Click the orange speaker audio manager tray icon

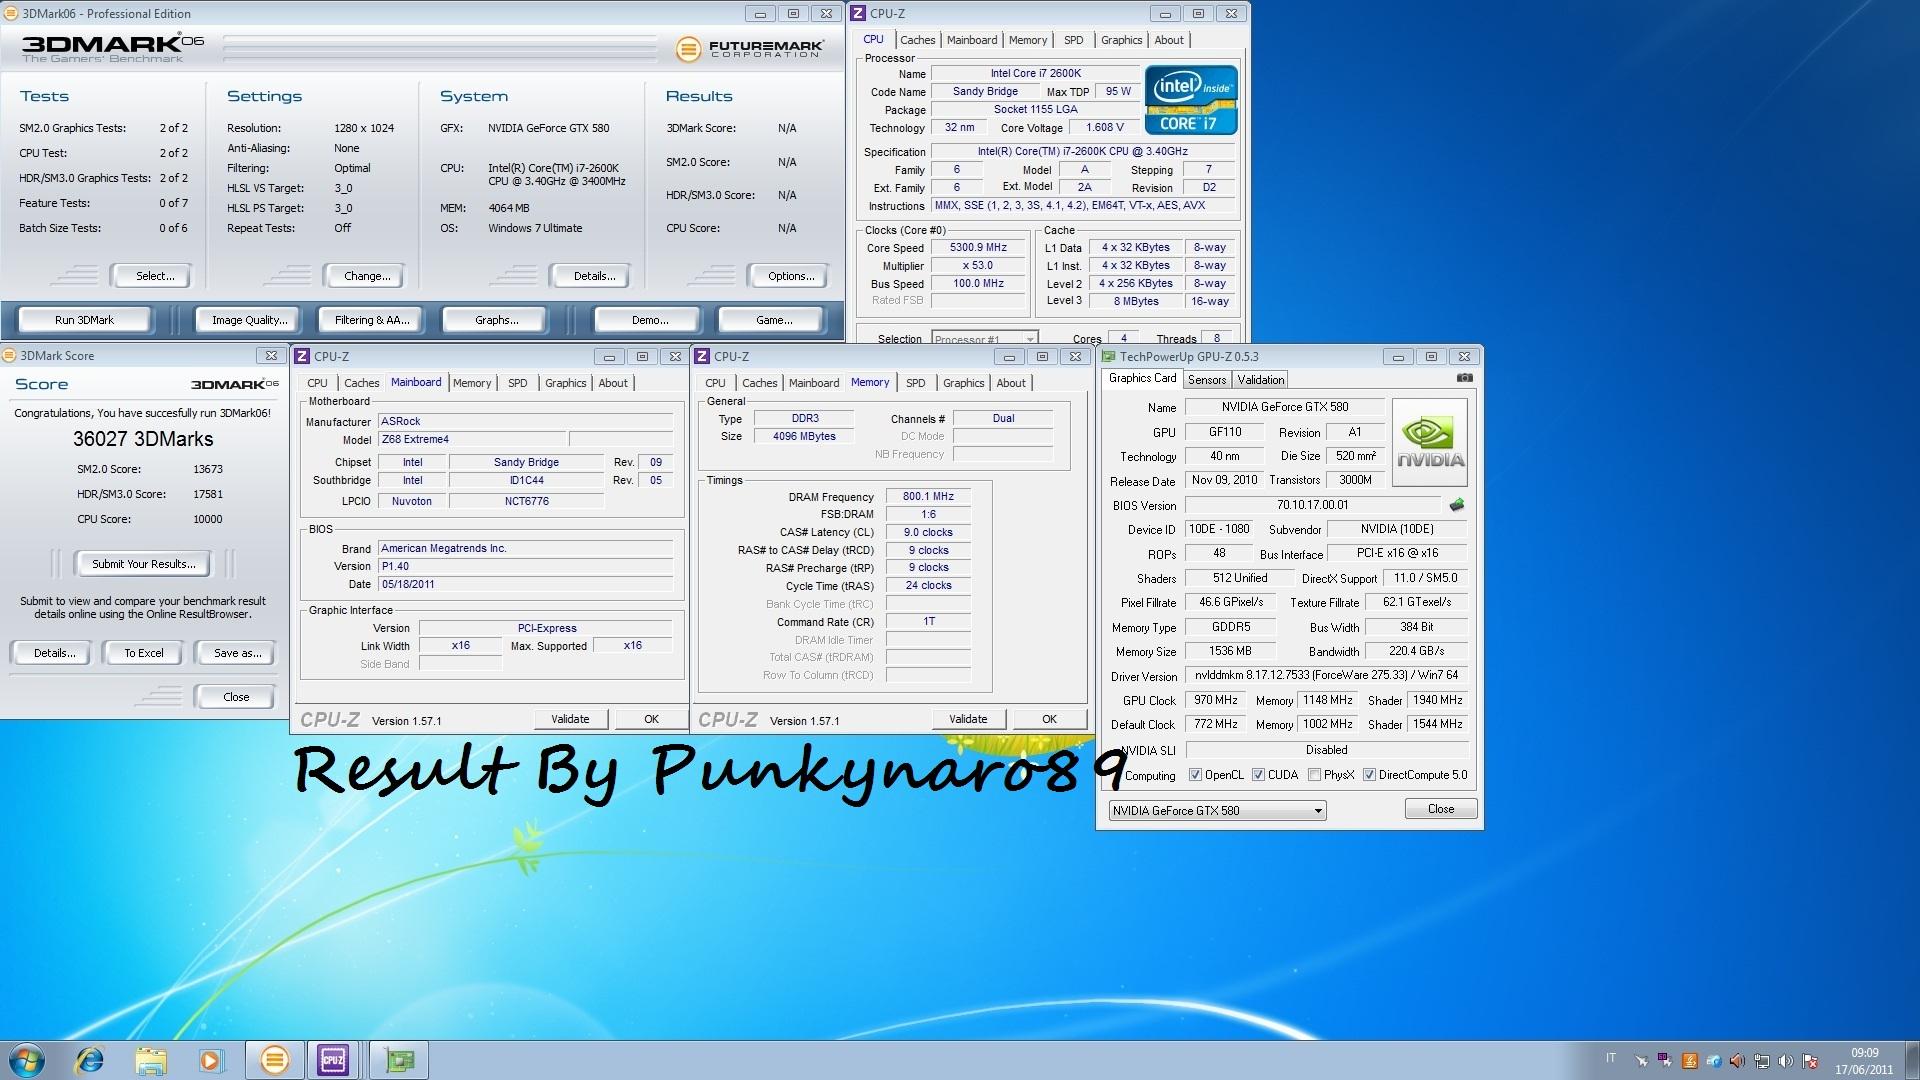tap(1738, 1061)
